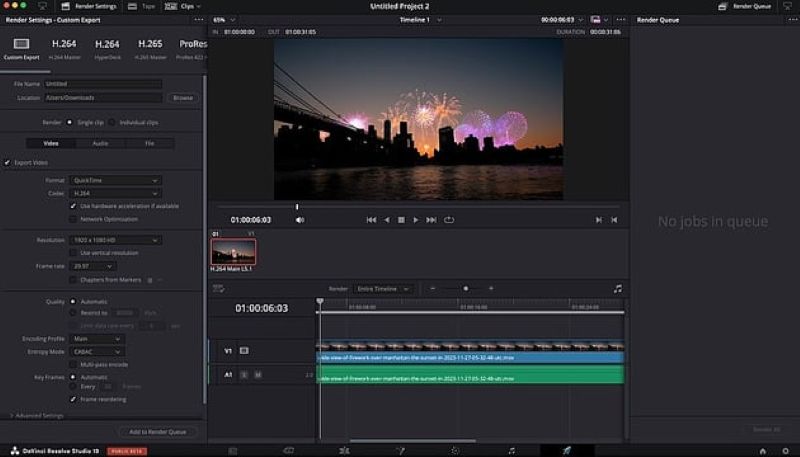Disable the Export Video checkbox
Viewport: 800px width, 457px height.
[x=7, y=162]
